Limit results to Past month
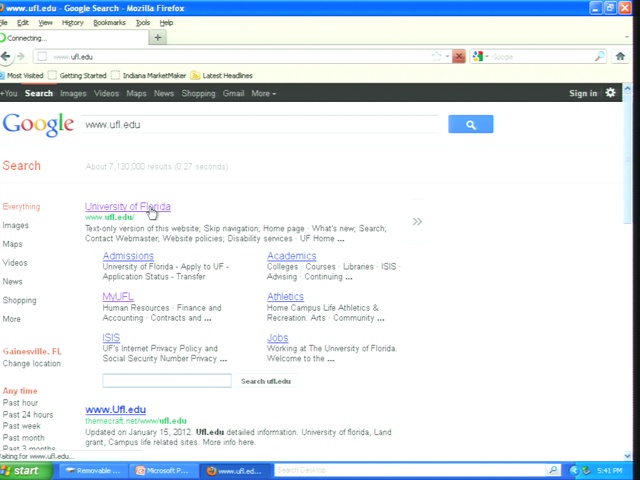 [x=23, y=438]
